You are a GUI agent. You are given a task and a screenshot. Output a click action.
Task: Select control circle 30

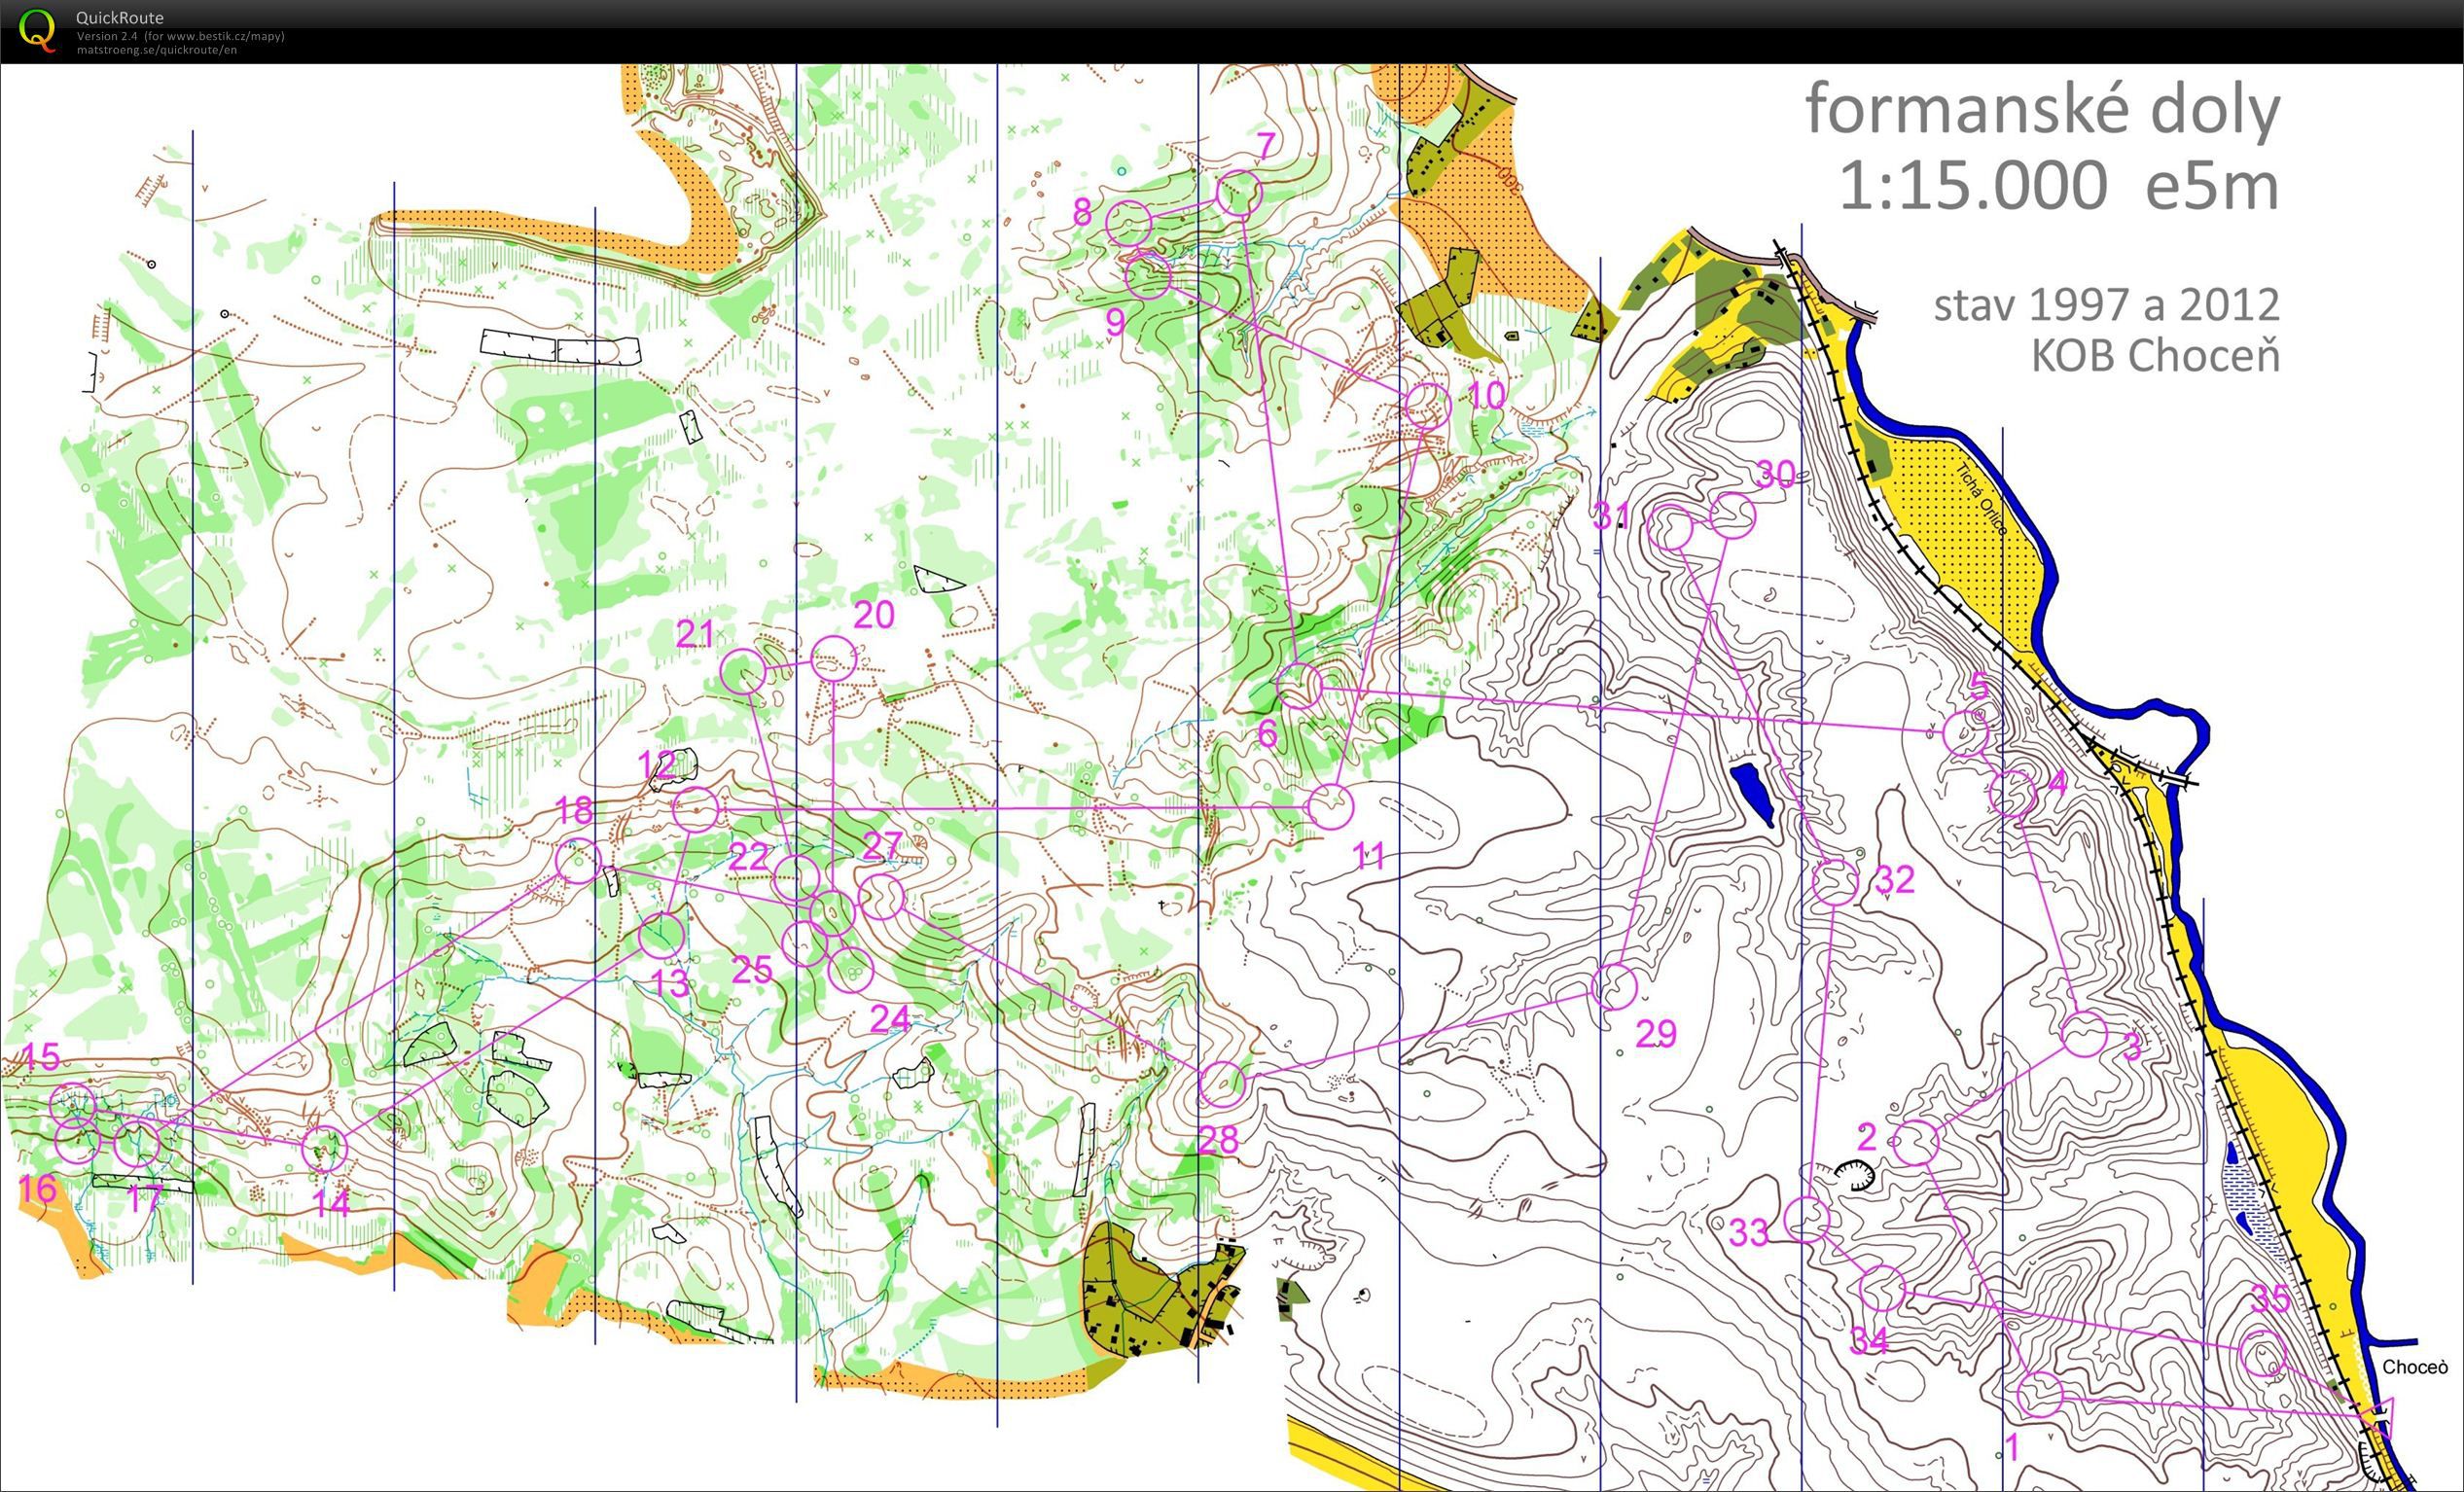(1733, 515)
